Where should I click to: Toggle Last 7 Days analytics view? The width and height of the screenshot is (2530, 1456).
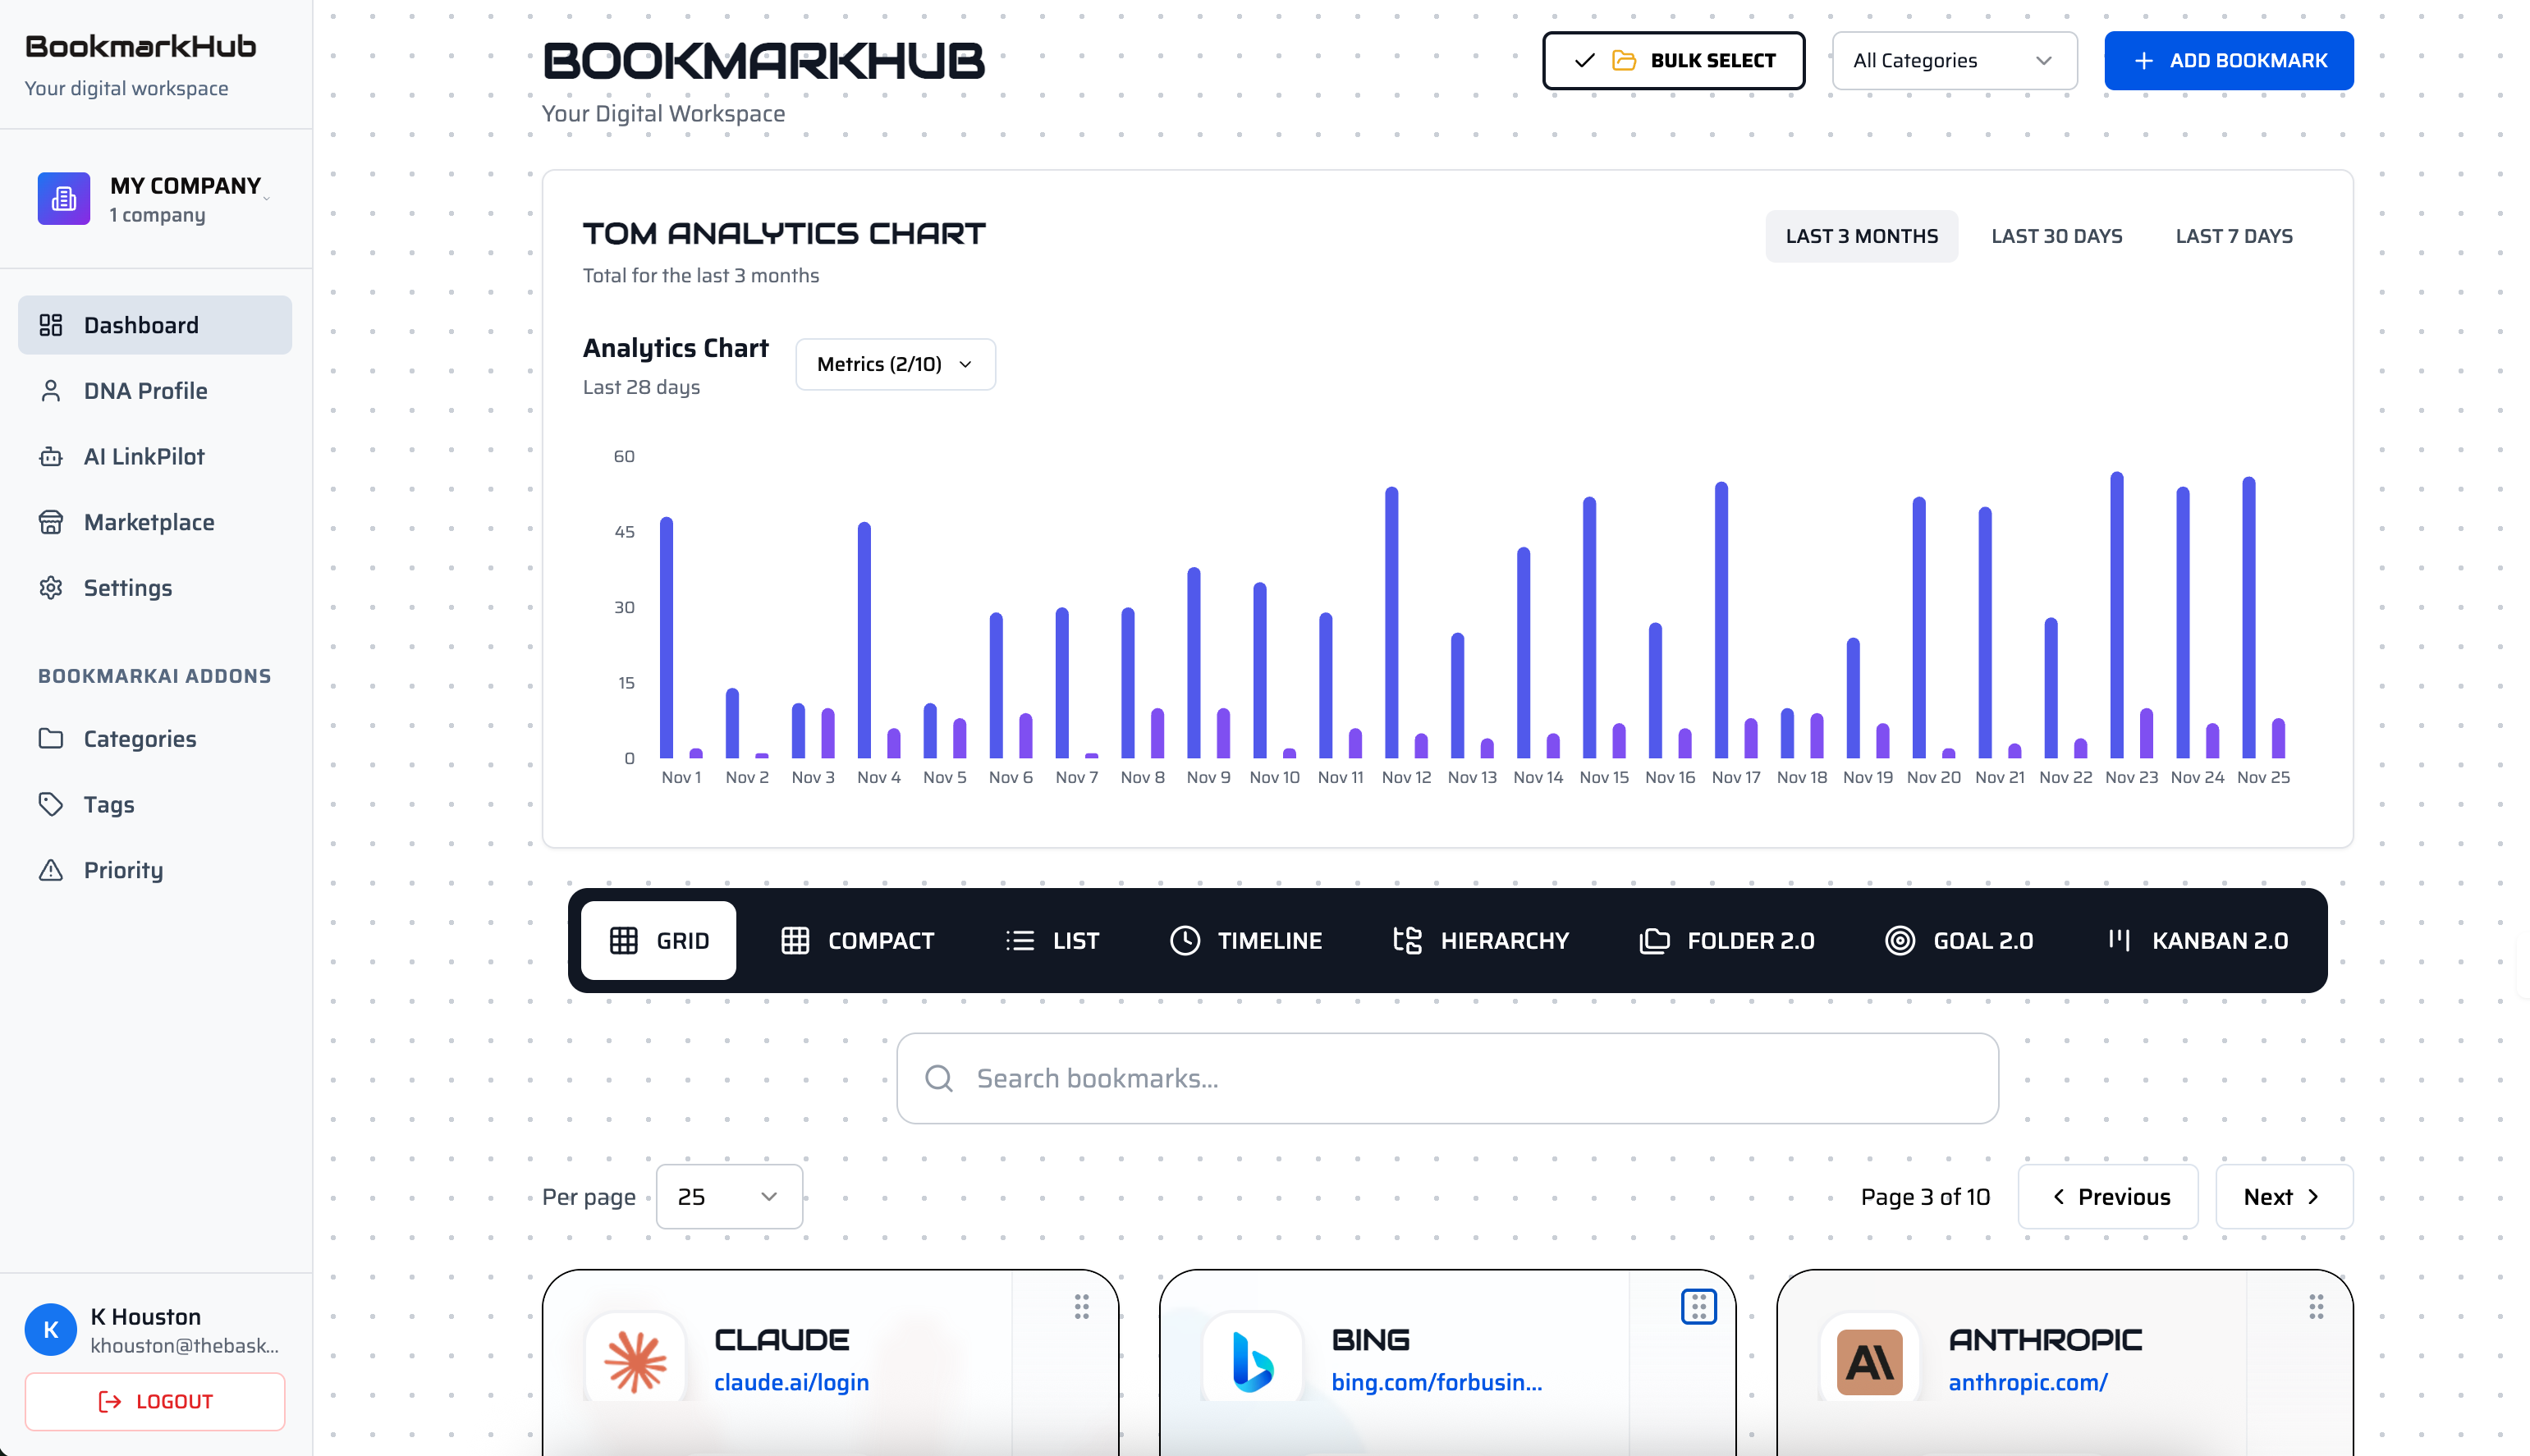(2234, 236)
